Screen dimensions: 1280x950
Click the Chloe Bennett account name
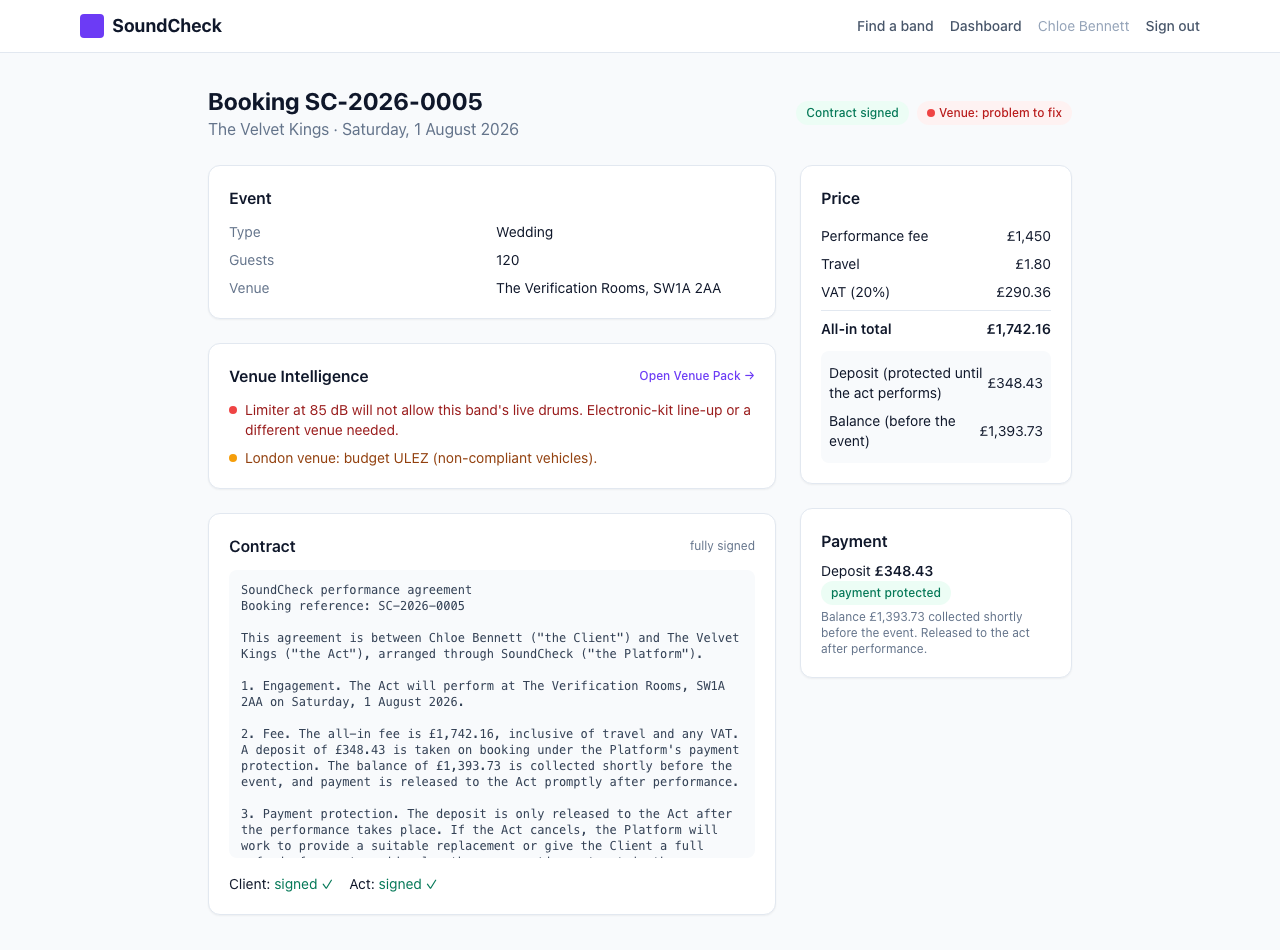tap(1084, 26)
